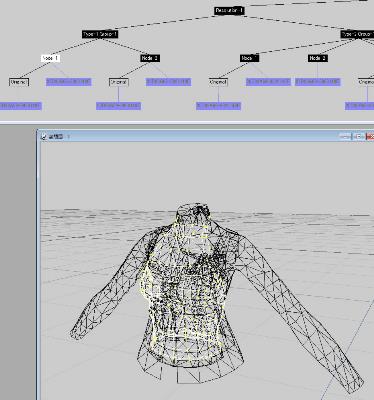
Task: Select the root Resolution 1 node
Action: coord(229,11)
